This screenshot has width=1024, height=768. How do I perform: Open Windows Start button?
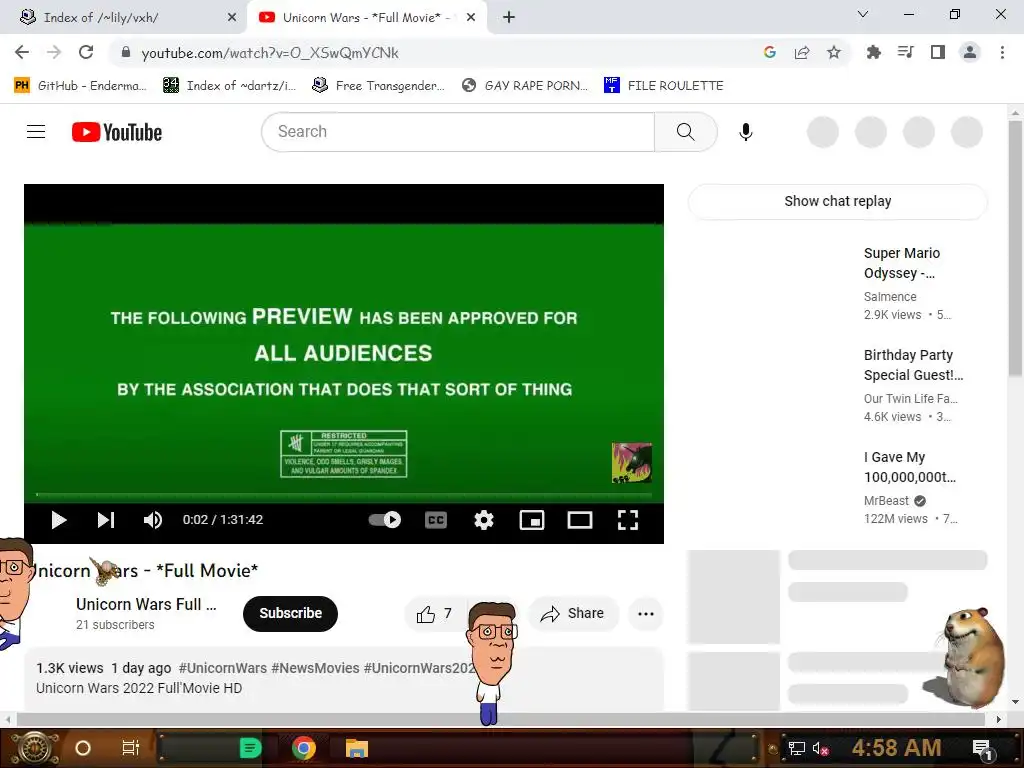click(x=35, y=748)
